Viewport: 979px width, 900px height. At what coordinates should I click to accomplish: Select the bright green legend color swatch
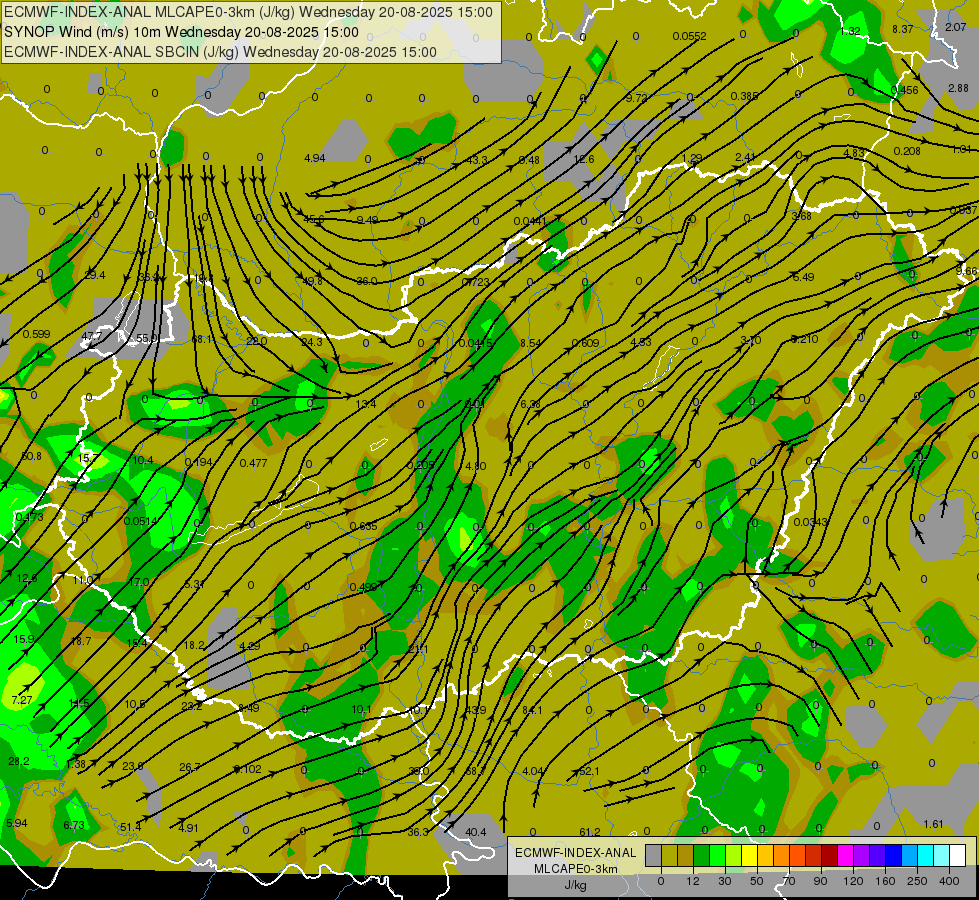(x=717, y=855)
